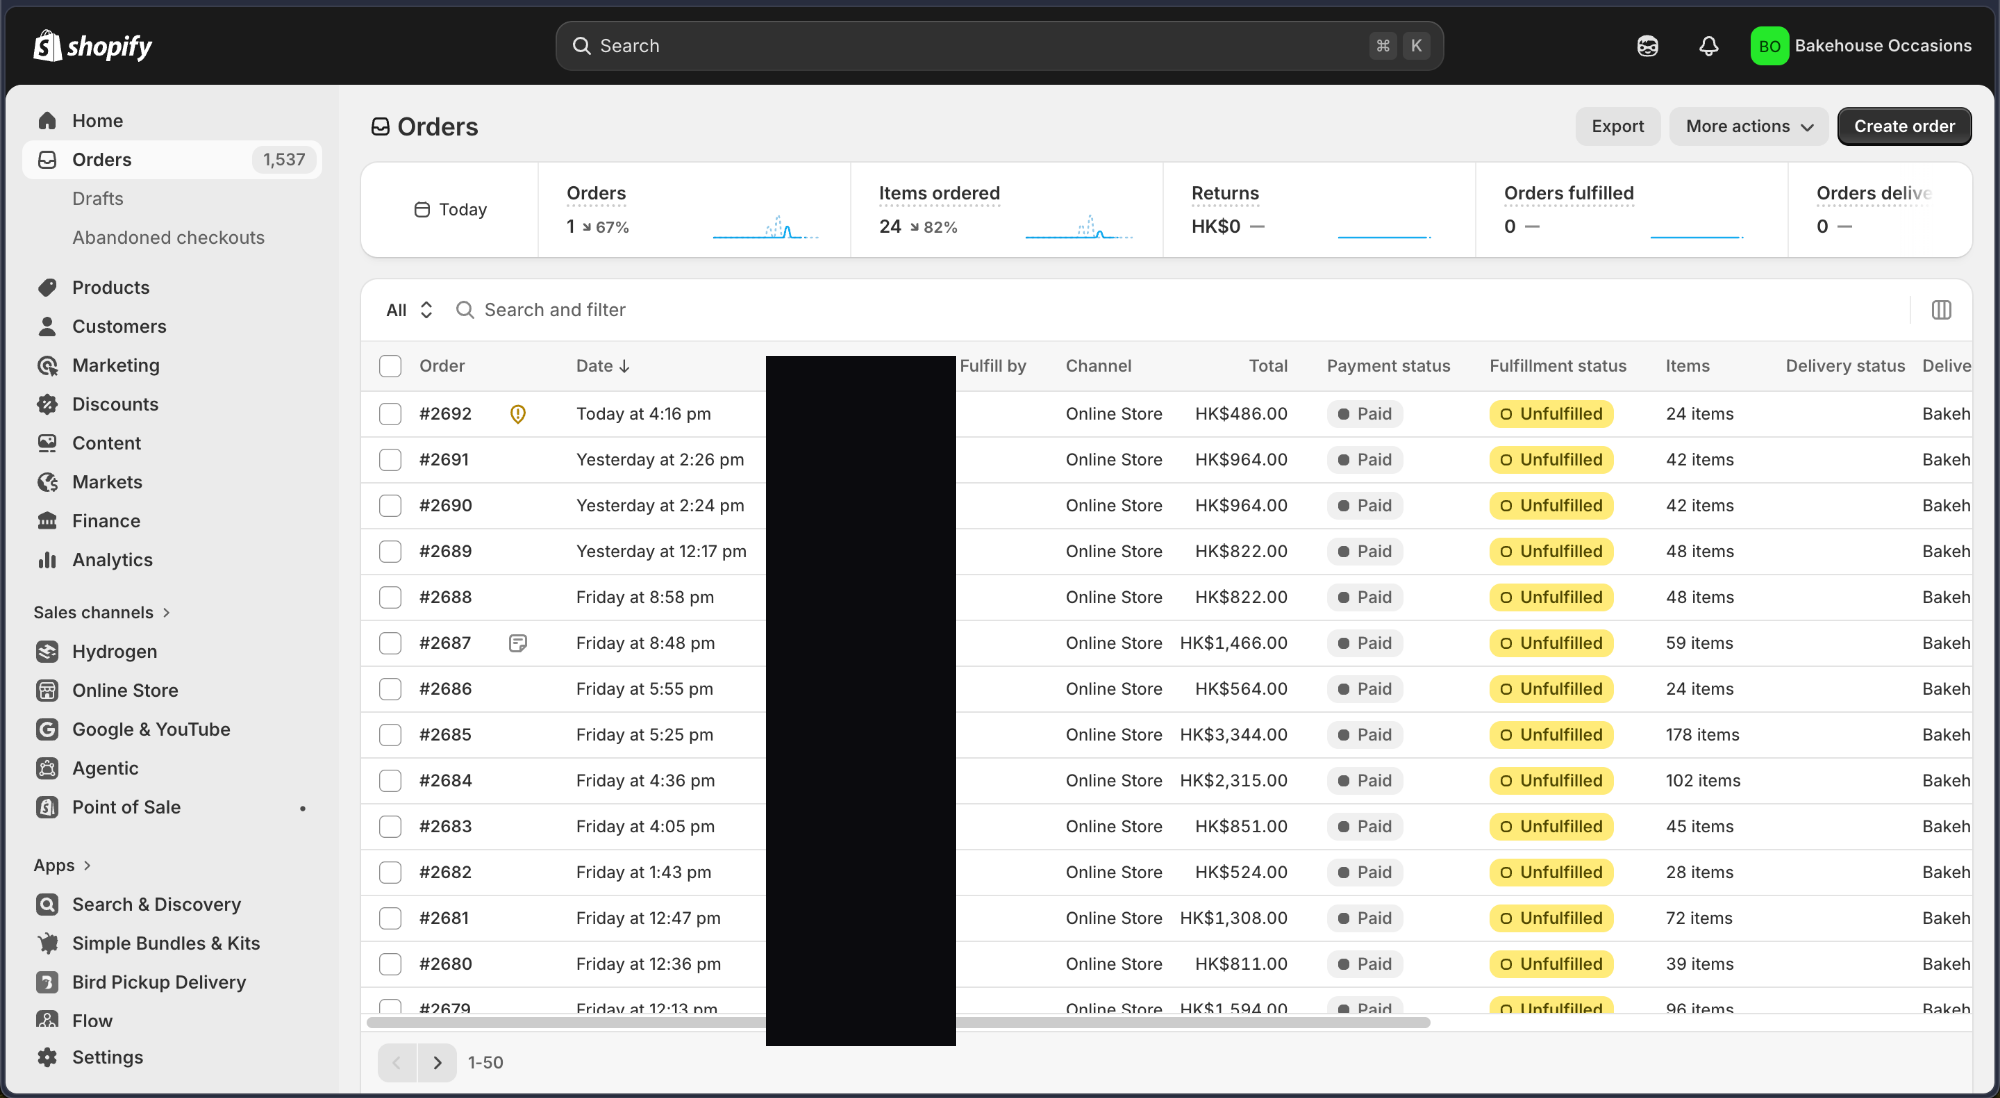Viewport: 2000px width, 1098px height.
Task: Go to the next page of orders
Action: tap(437, 1063)
